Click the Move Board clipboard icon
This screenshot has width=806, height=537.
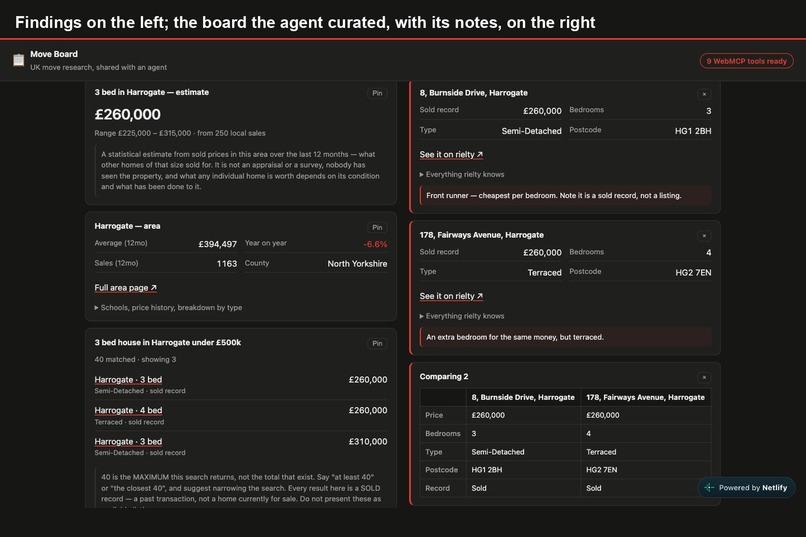[19, 60]
